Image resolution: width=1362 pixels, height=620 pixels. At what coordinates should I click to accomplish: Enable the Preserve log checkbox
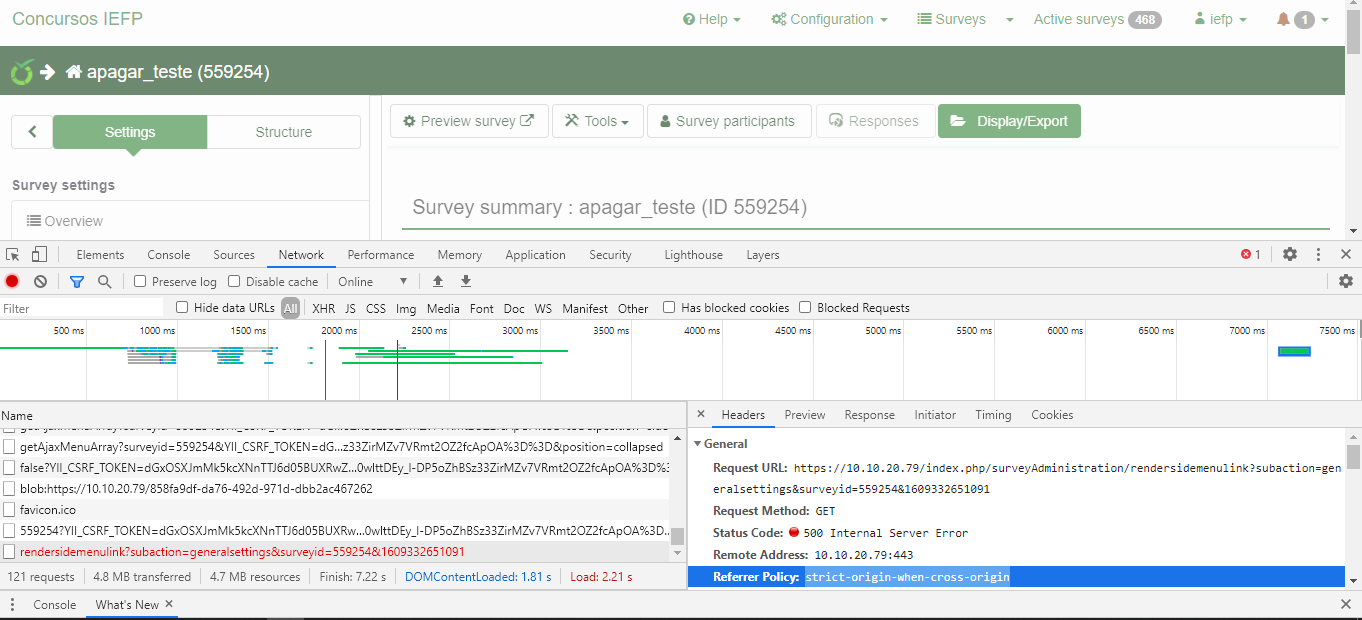click(141, 282)
